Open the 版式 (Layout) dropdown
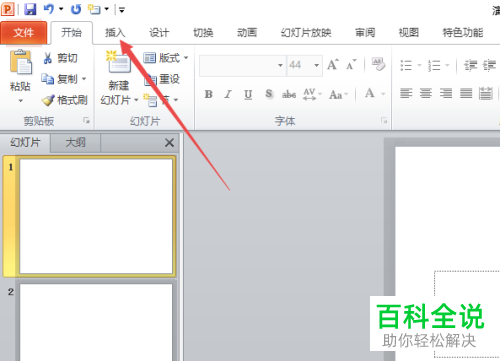 tap(166, 58)
